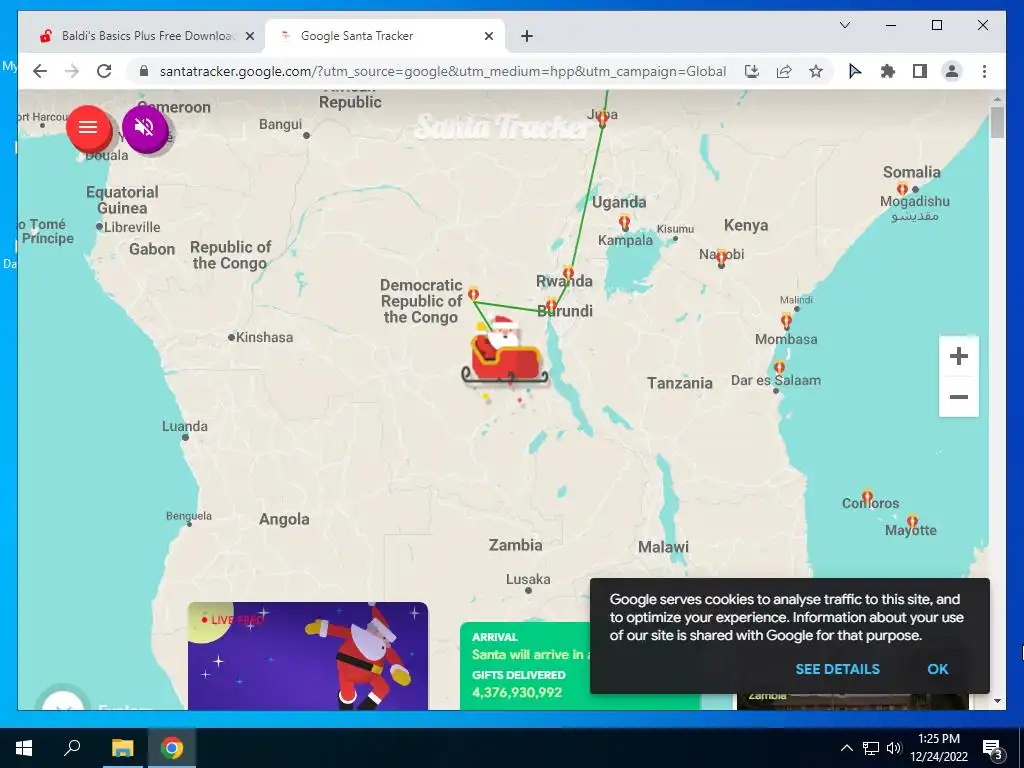This screenshot has width=1024, height=768.
Task: Close the Baldi's Basics Plus tab
Action: click(249, 37)
